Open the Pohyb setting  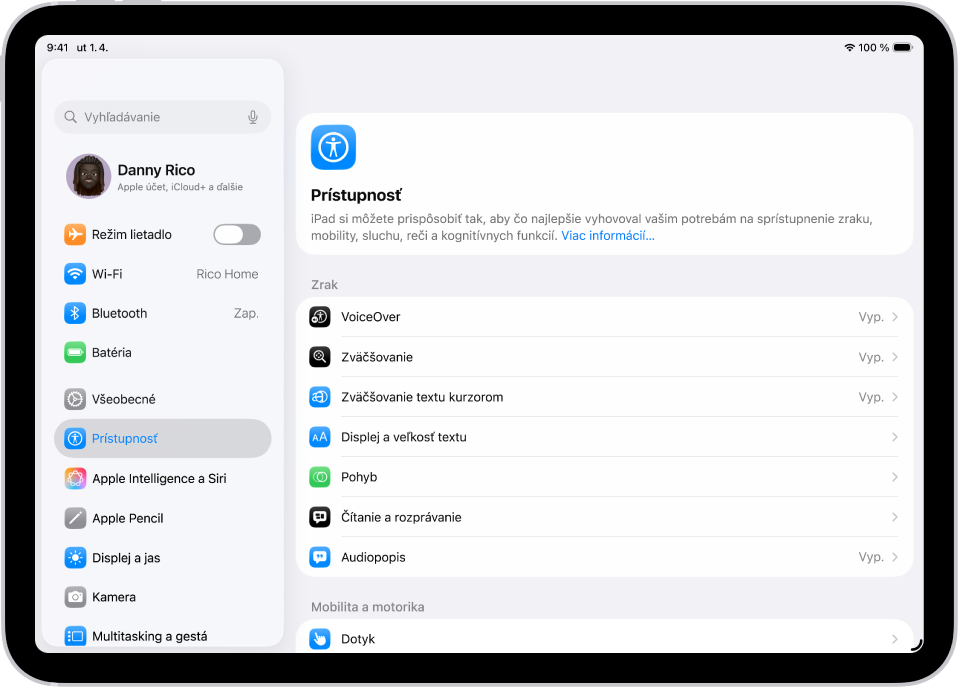[604, 477]
